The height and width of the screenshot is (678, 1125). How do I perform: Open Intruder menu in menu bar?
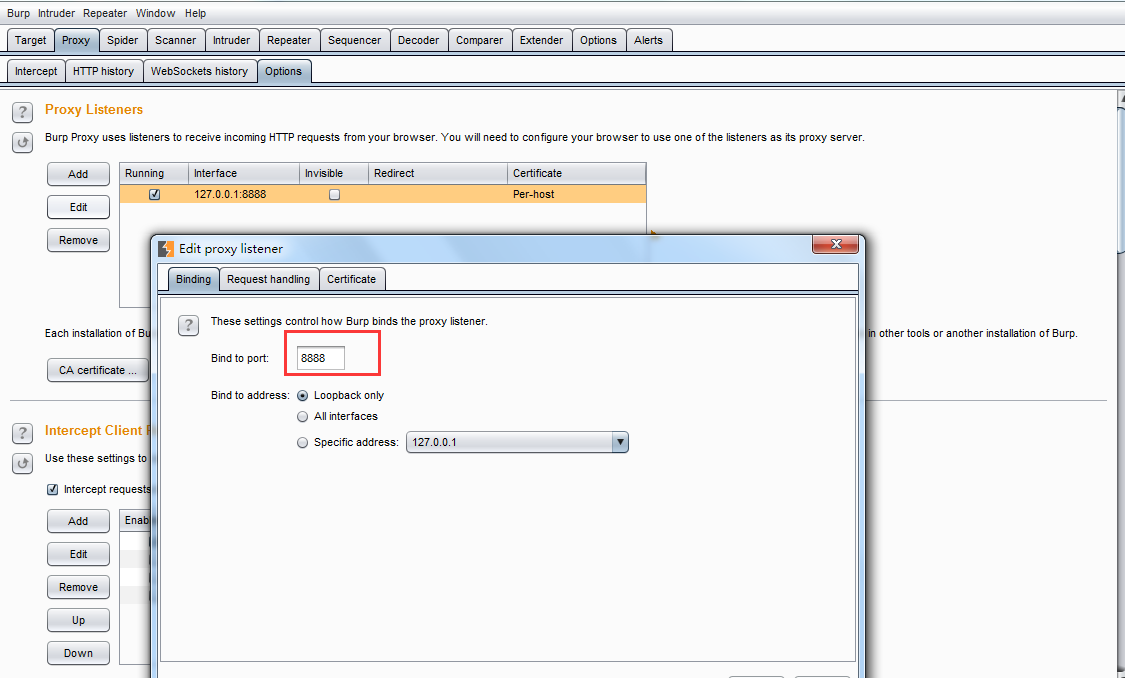click(x=57, y=13)
